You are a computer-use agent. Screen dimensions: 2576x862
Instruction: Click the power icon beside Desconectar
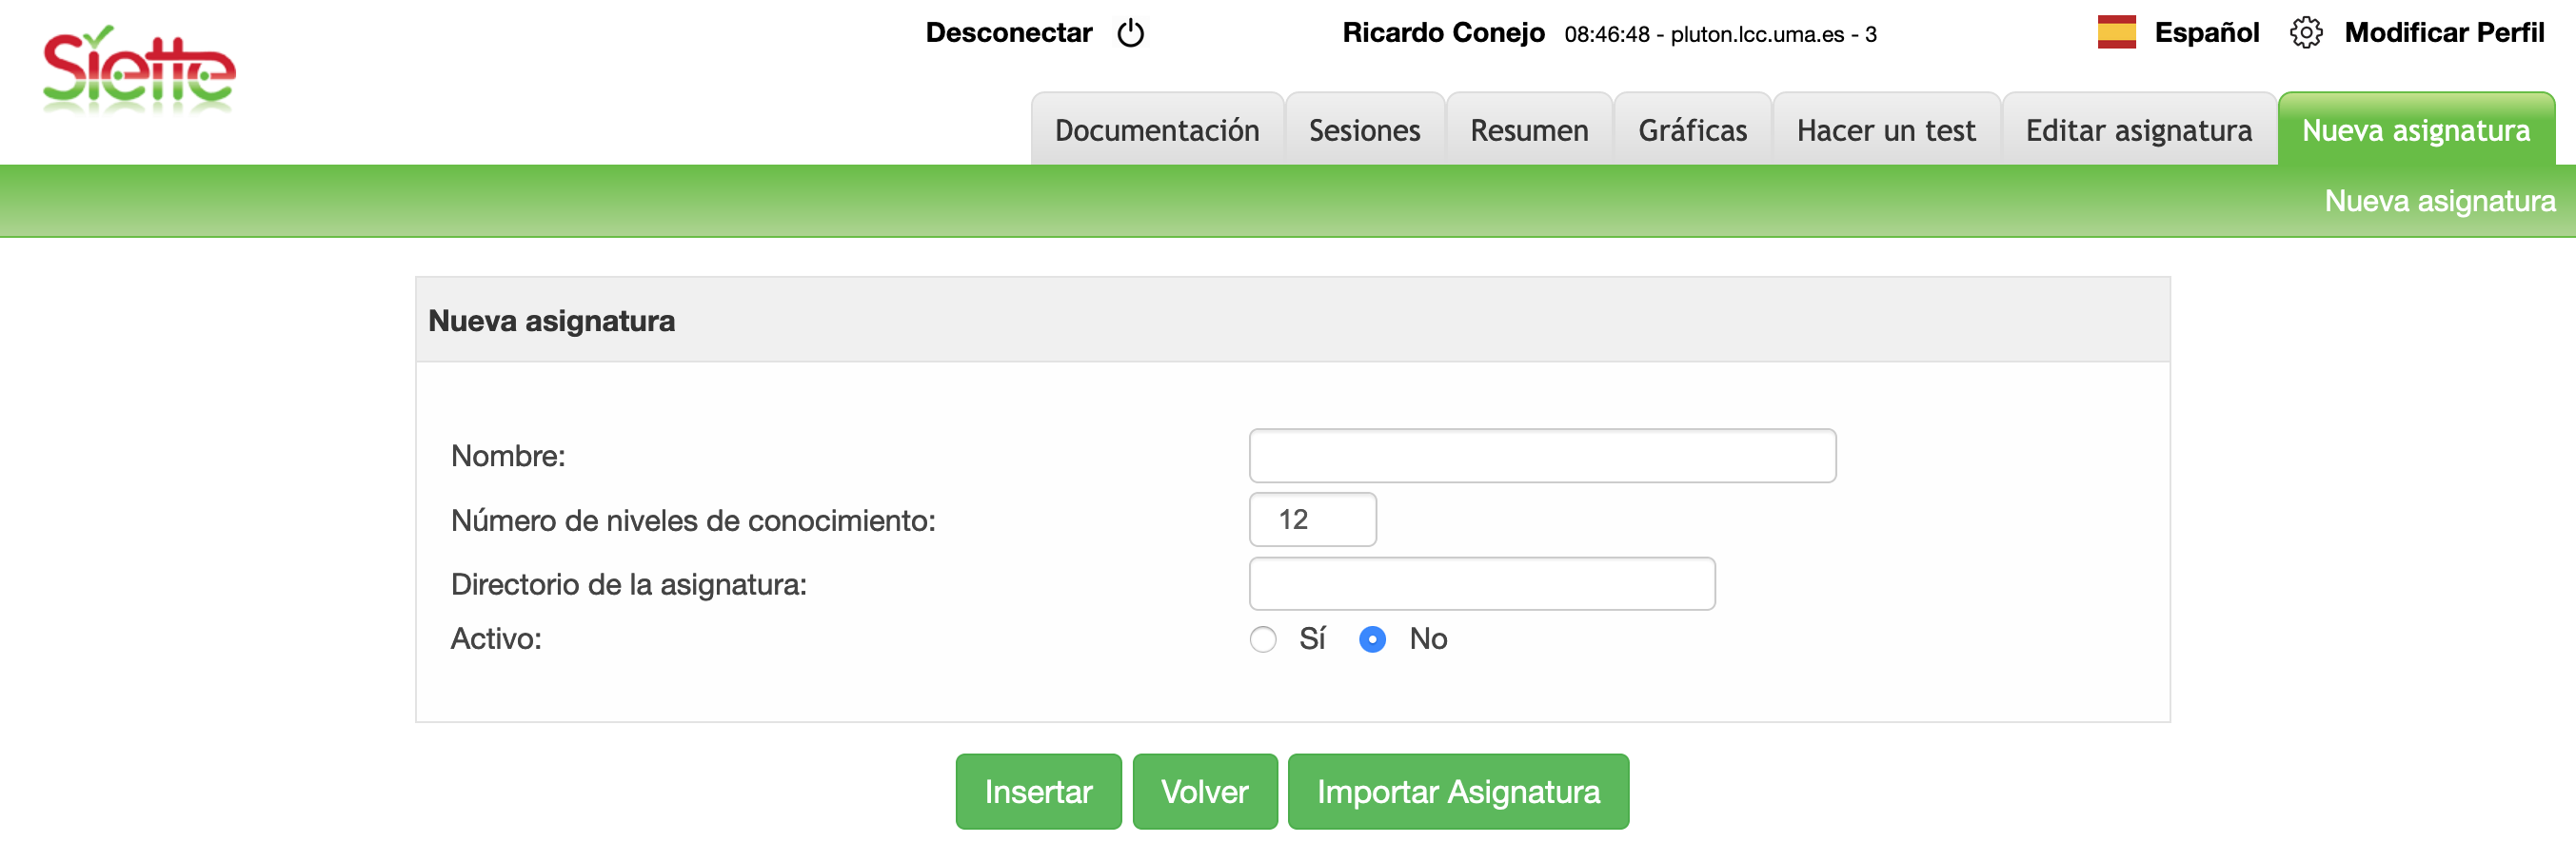tap(1130, 34)
